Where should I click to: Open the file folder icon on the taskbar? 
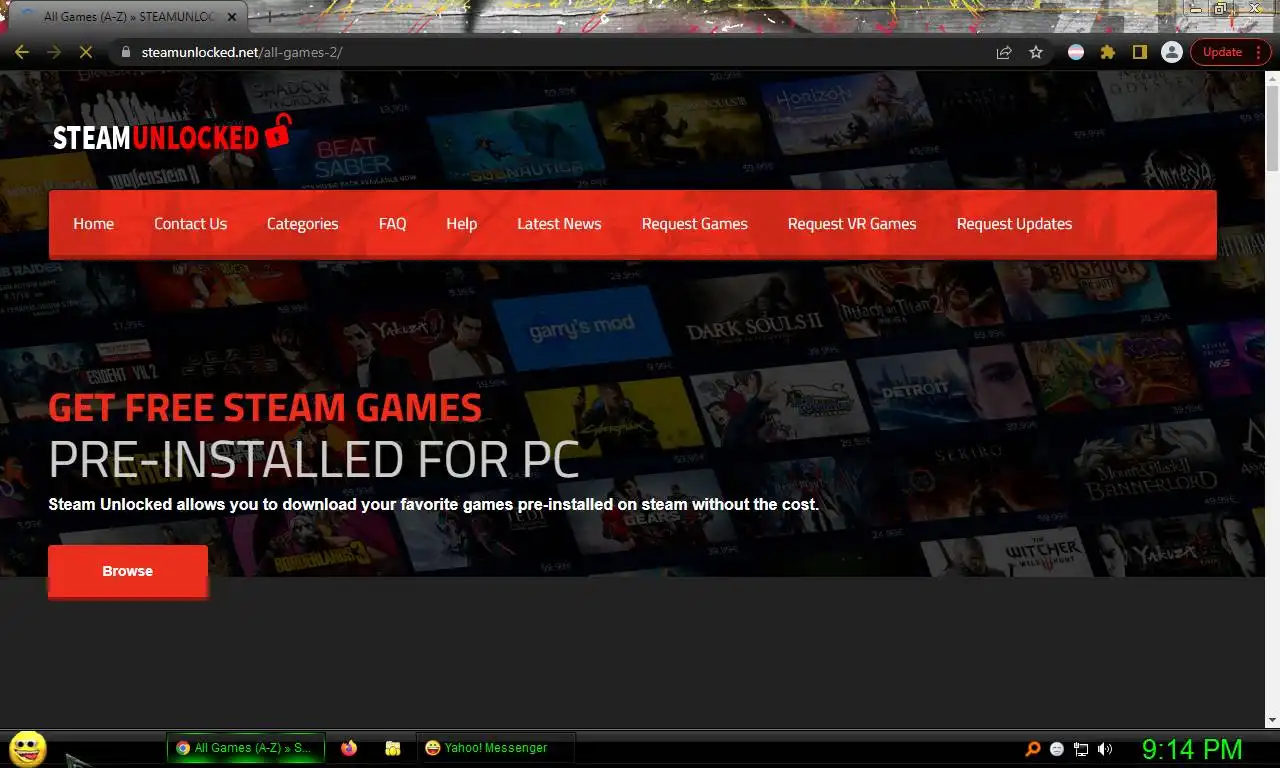393,748
